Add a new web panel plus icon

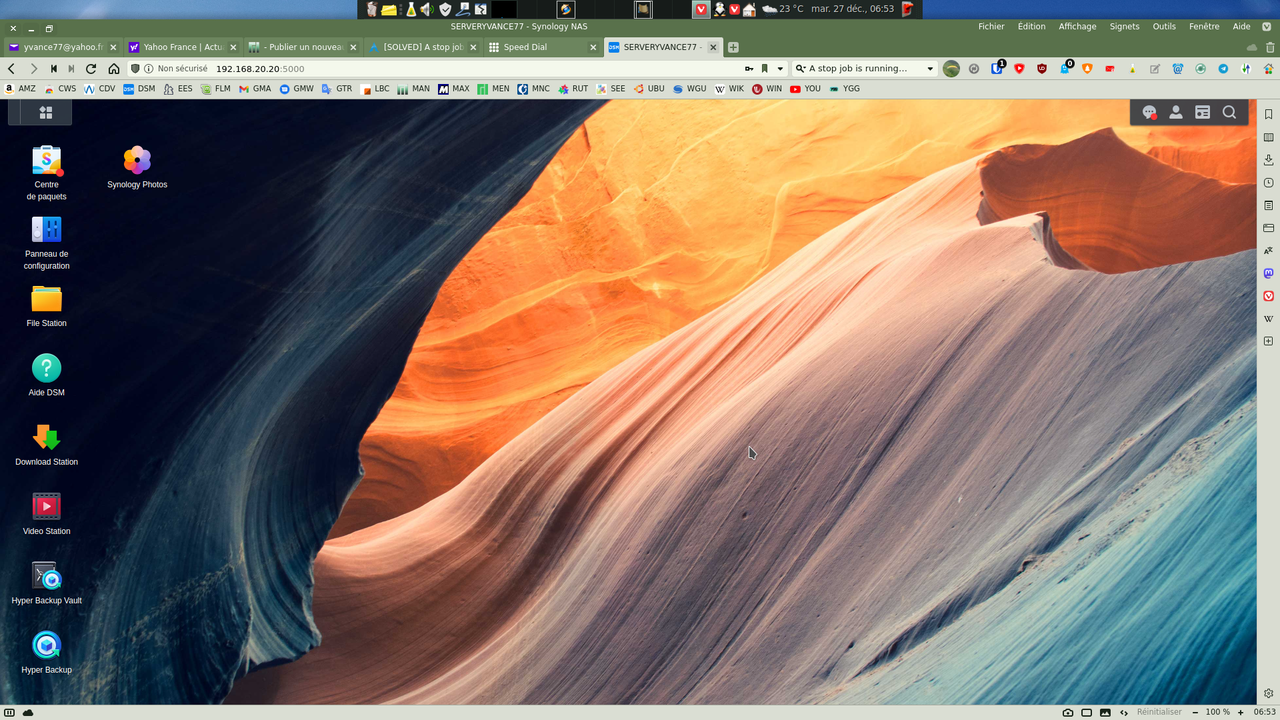click(x=1268, y=341)
